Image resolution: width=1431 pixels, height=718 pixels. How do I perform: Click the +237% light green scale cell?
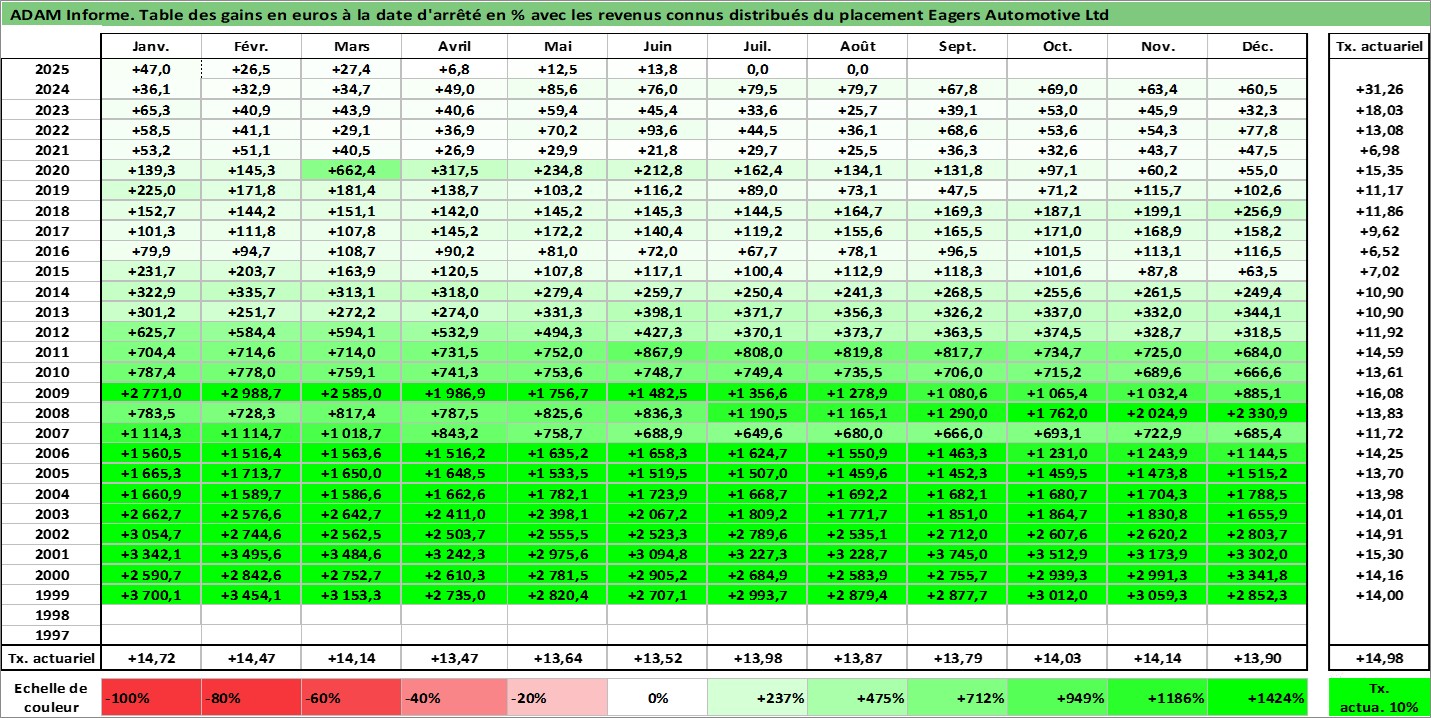pyautogui.click(x=757, y=697)
